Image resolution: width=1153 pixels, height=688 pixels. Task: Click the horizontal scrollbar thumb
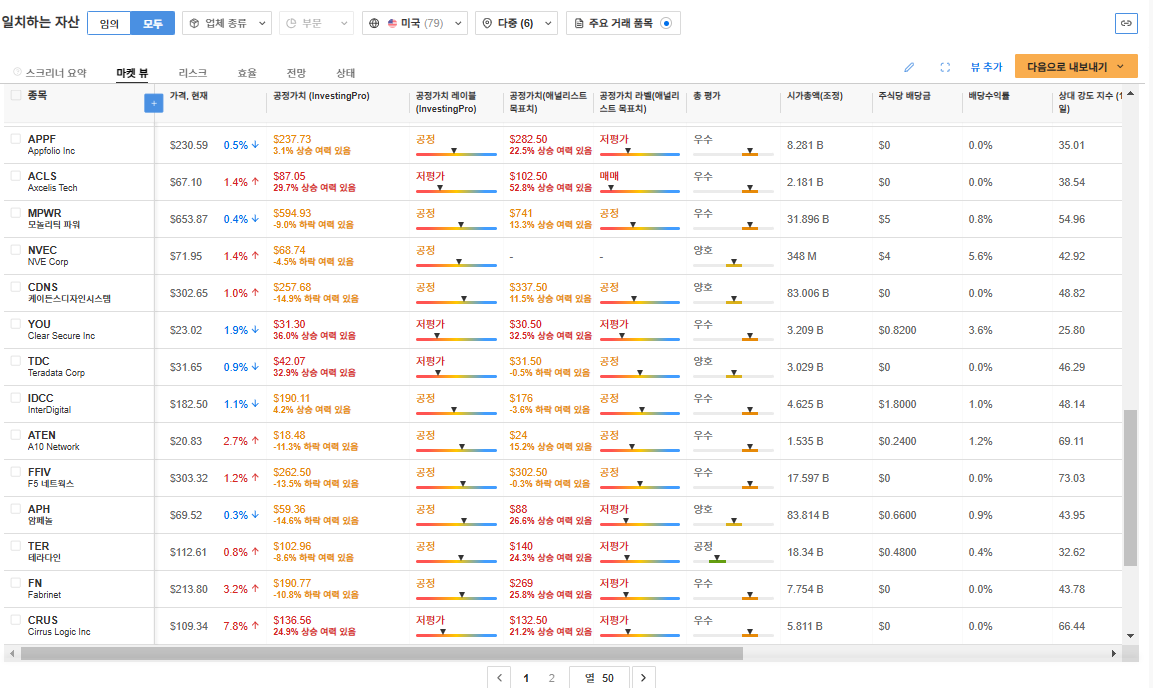click(382, 653)
